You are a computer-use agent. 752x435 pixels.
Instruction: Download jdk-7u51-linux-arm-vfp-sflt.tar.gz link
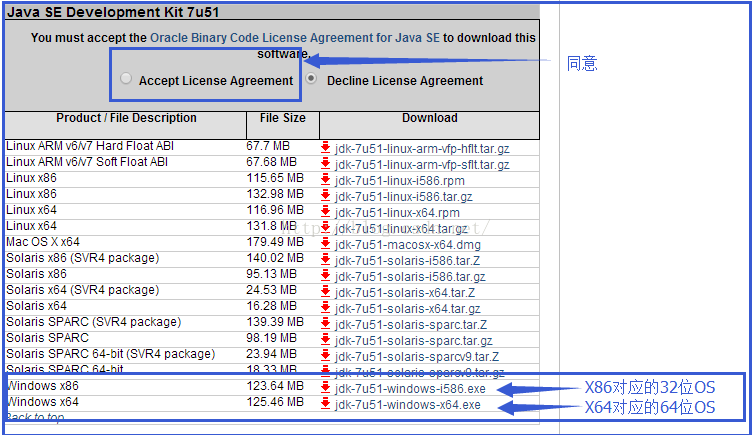point(422,165)
